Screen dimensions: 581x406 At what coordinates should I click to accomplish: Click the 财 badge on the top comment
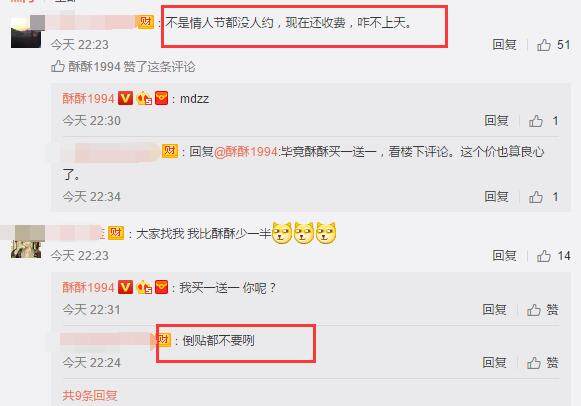[x=145, y=22]
